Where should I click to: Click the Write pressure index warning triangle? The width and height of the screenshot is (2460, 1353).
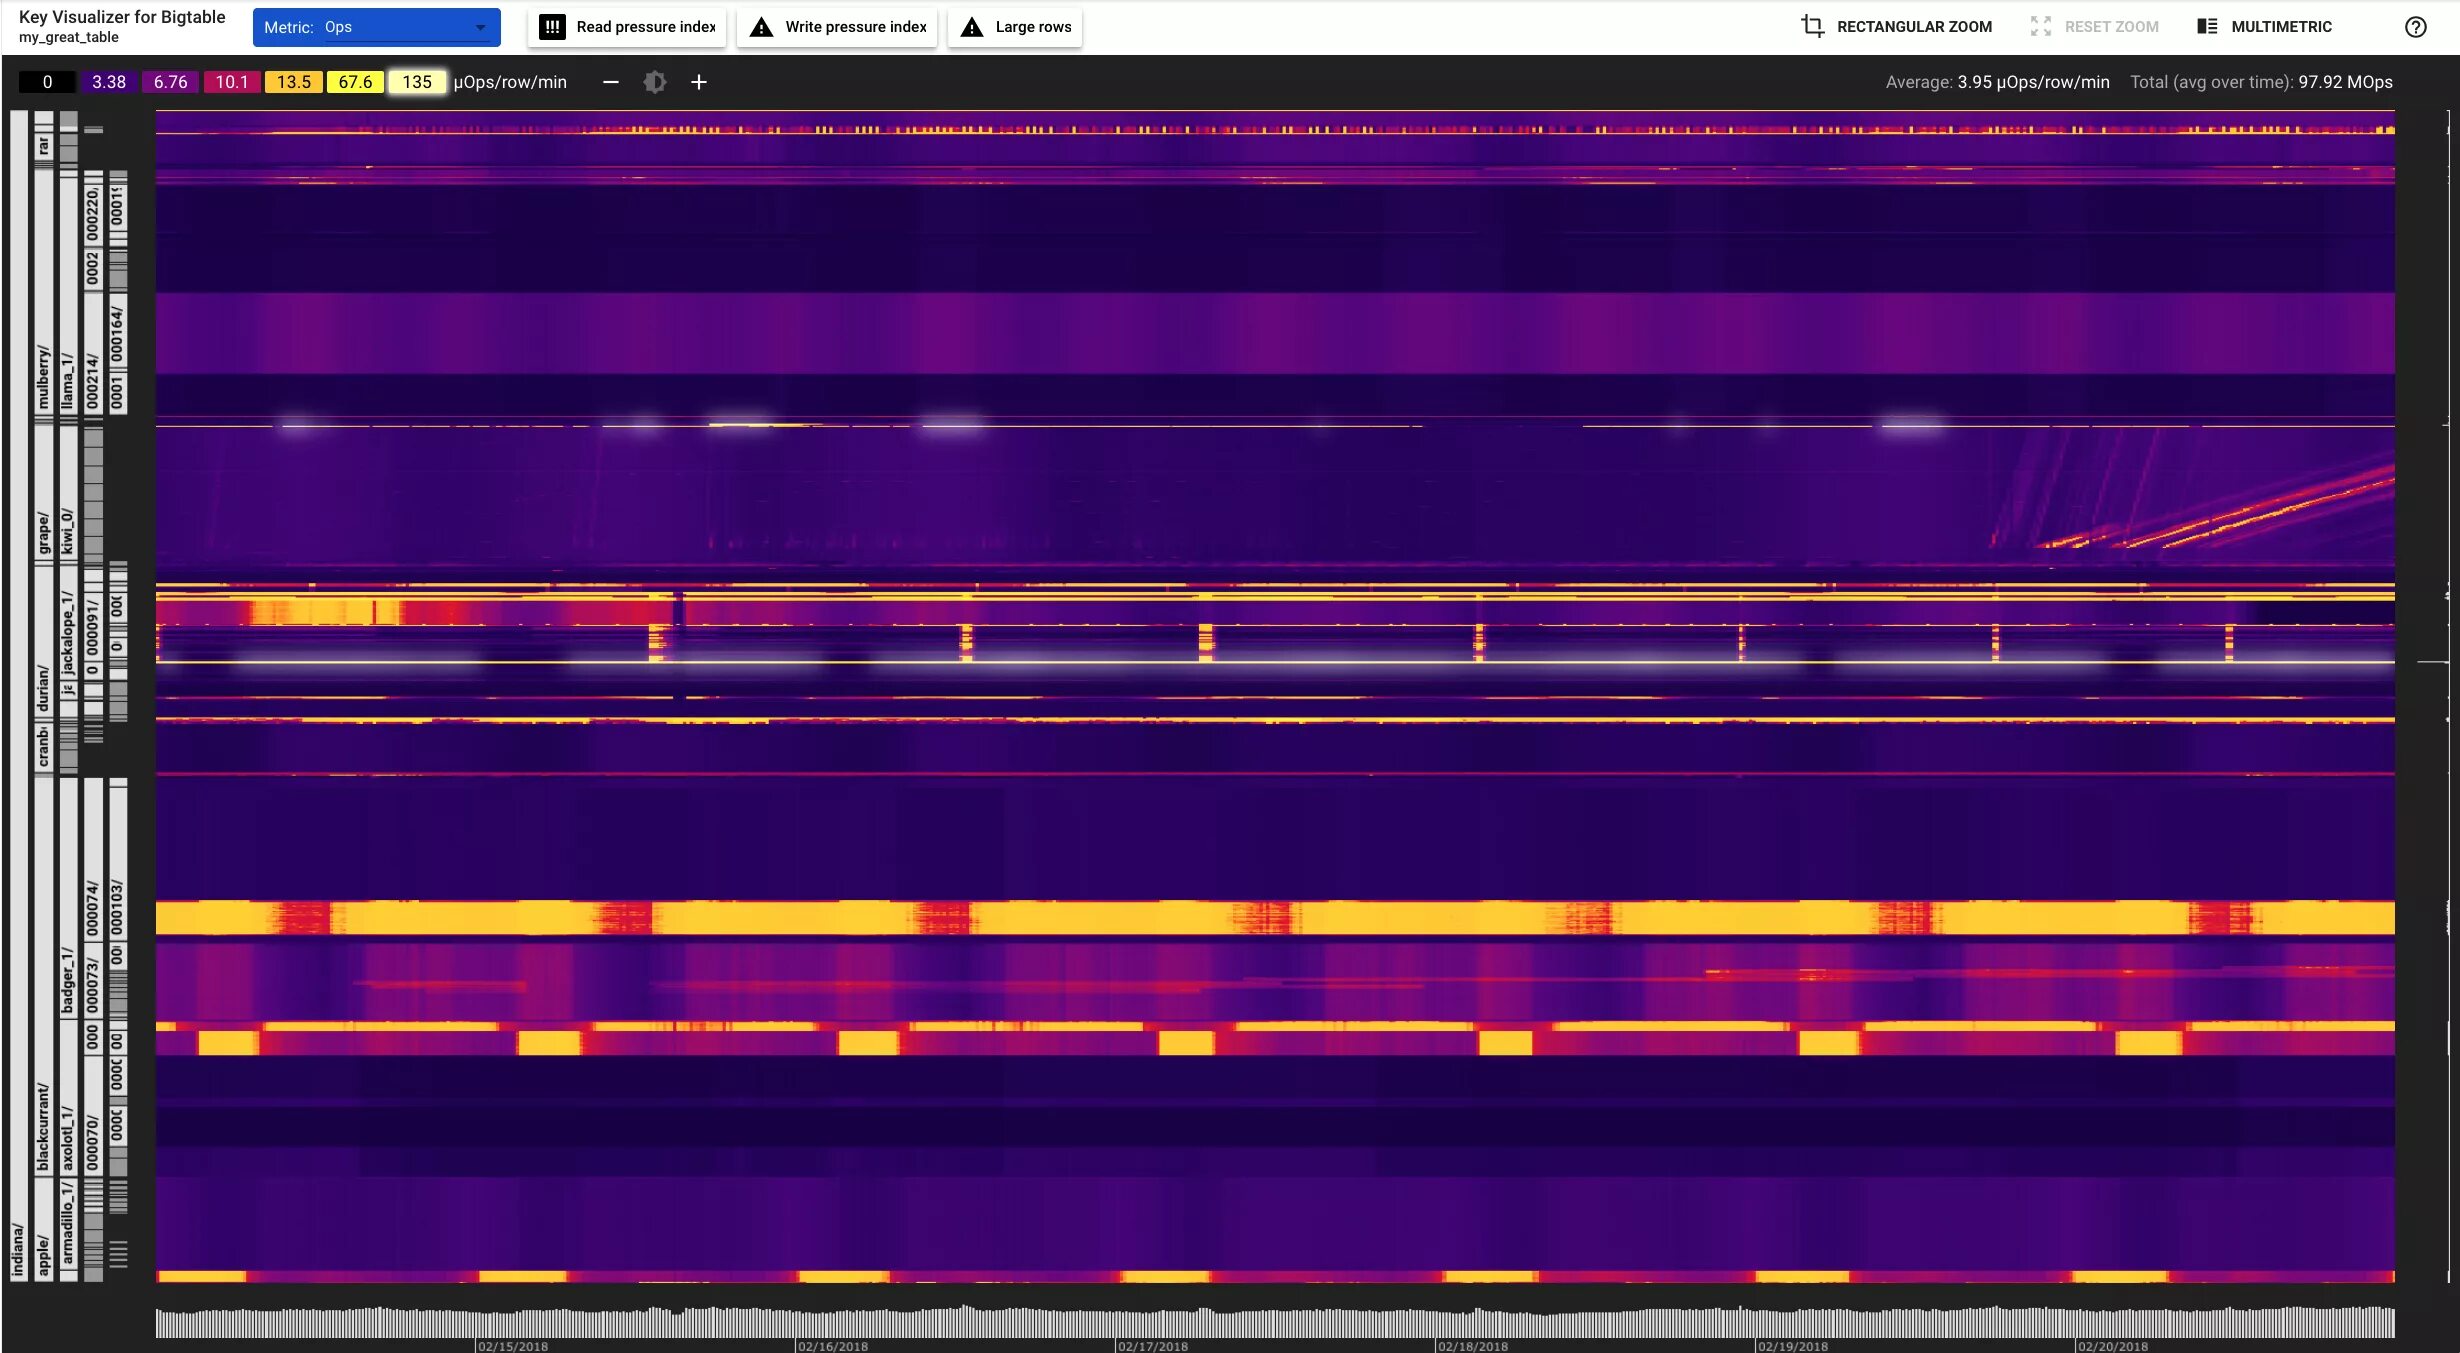pos(761,27)
